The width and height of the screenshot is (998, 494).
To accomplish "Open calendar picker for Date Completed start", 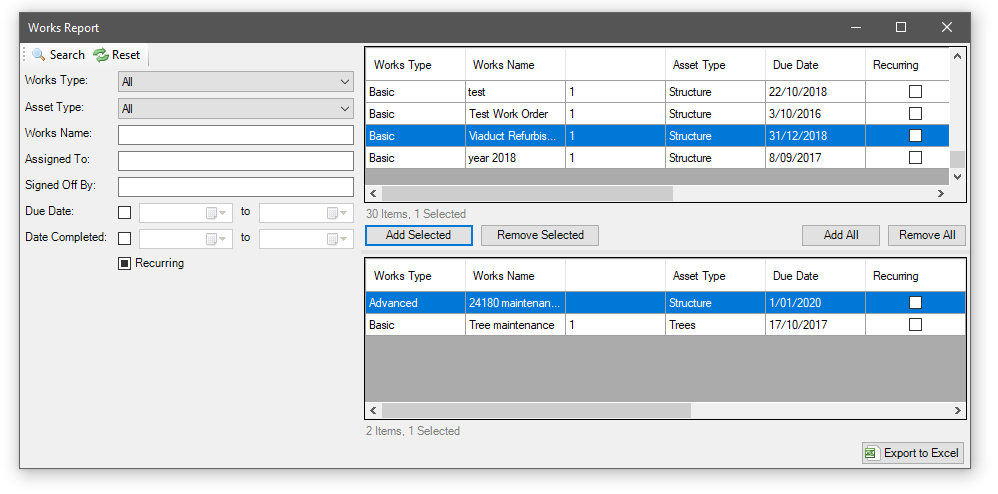I will coord(212,239).
